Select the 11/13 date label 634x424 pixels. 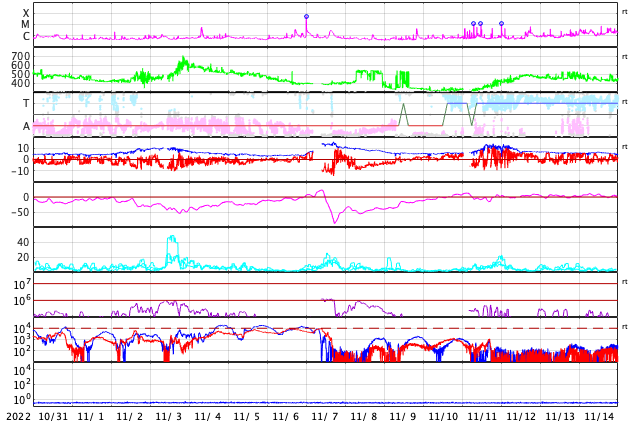pyautogui.click(x=560, y=417)
